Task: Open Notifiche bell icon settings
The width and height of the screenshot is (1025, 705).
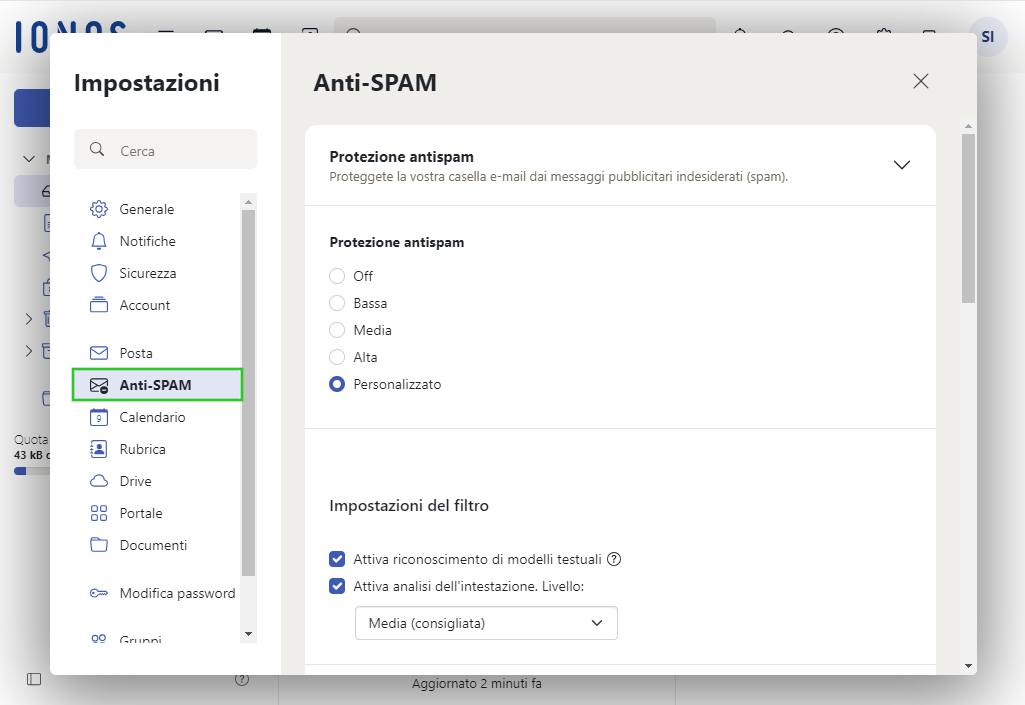Action: [99, 241]
